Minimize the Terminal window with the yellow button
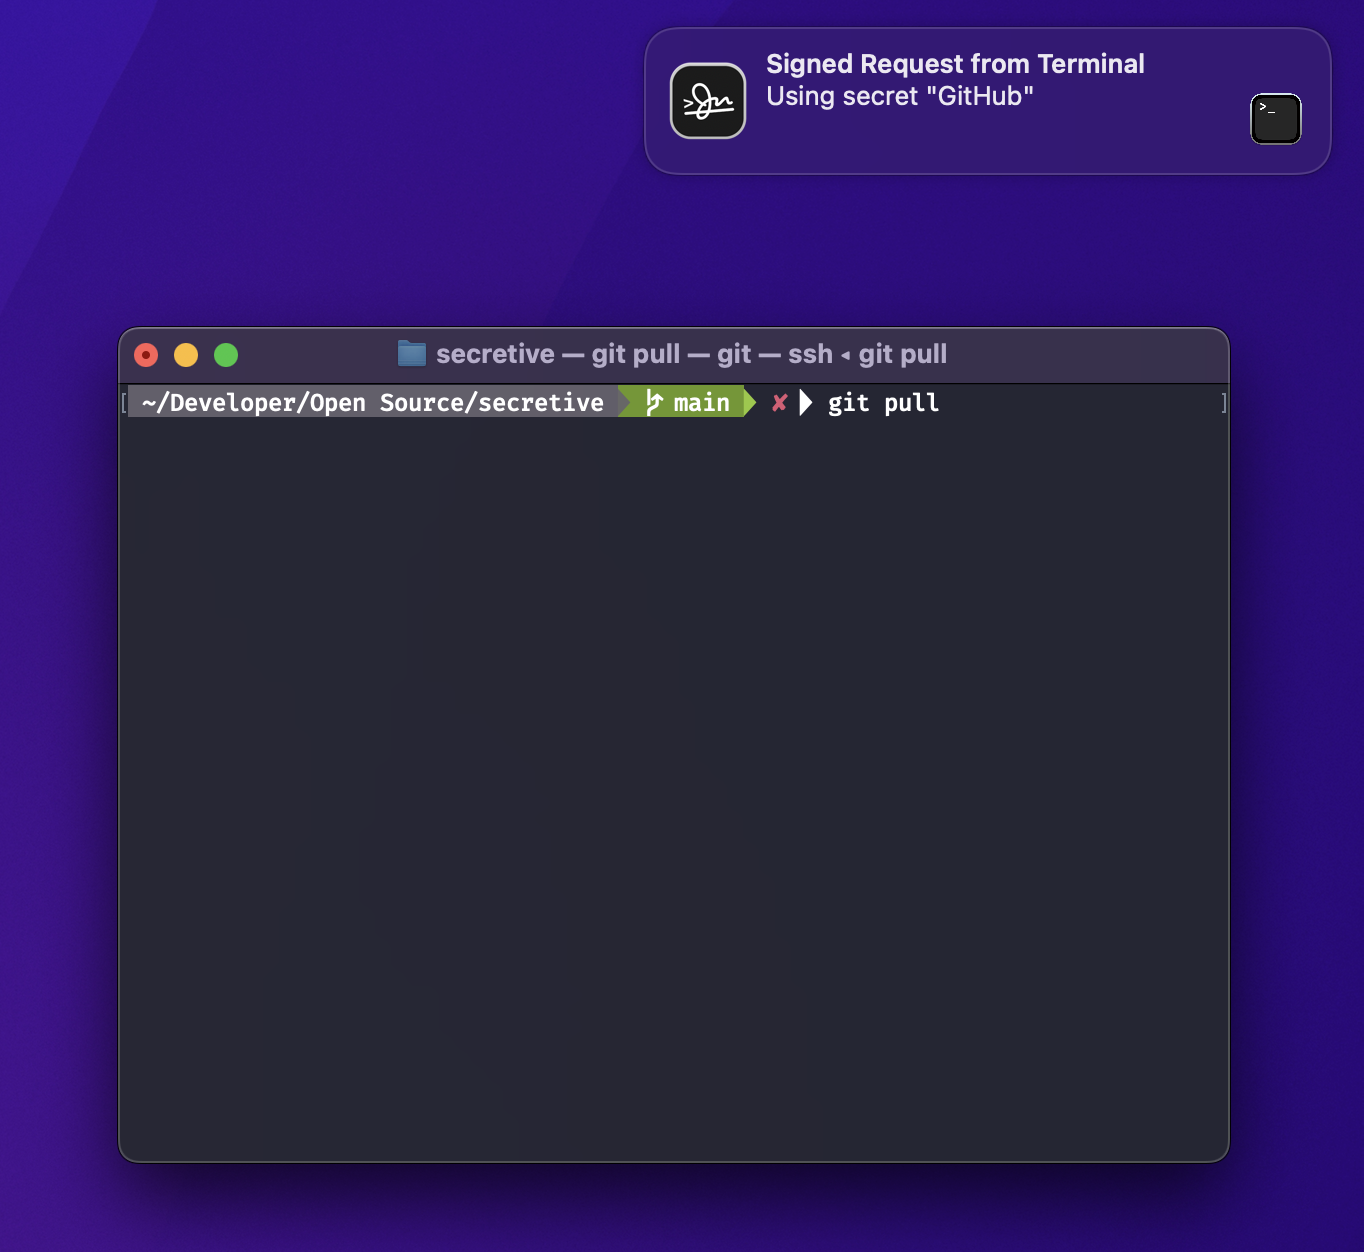The image size is (1364, 1252). pyautogui.click(x=186, y=354)
